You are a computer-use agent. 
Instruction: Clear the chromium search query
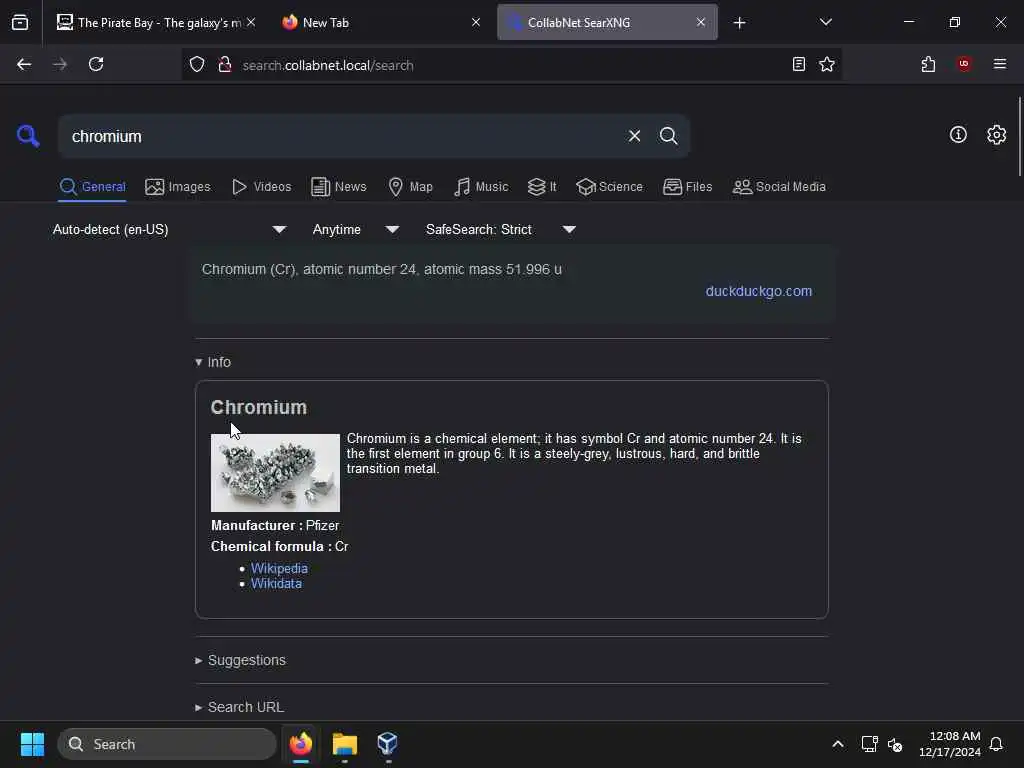(x=634, y=136)
